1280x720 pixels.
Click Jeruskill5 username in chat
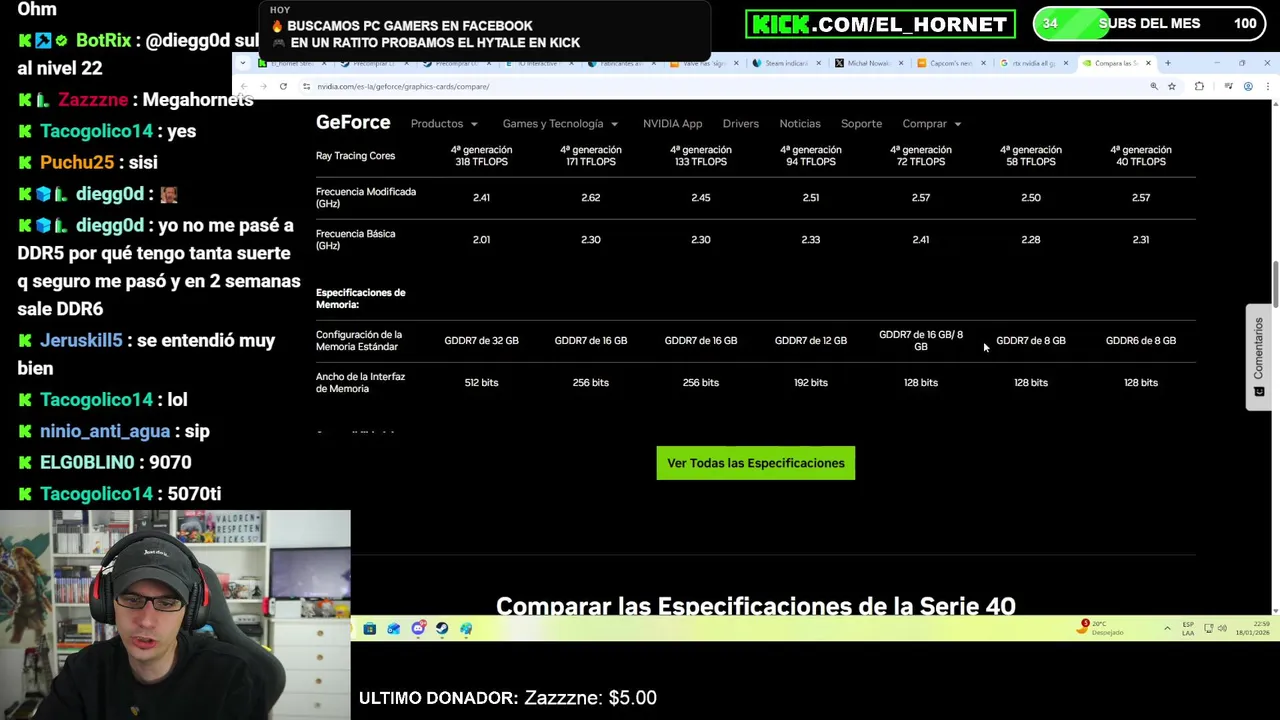(x=81, y=340)
